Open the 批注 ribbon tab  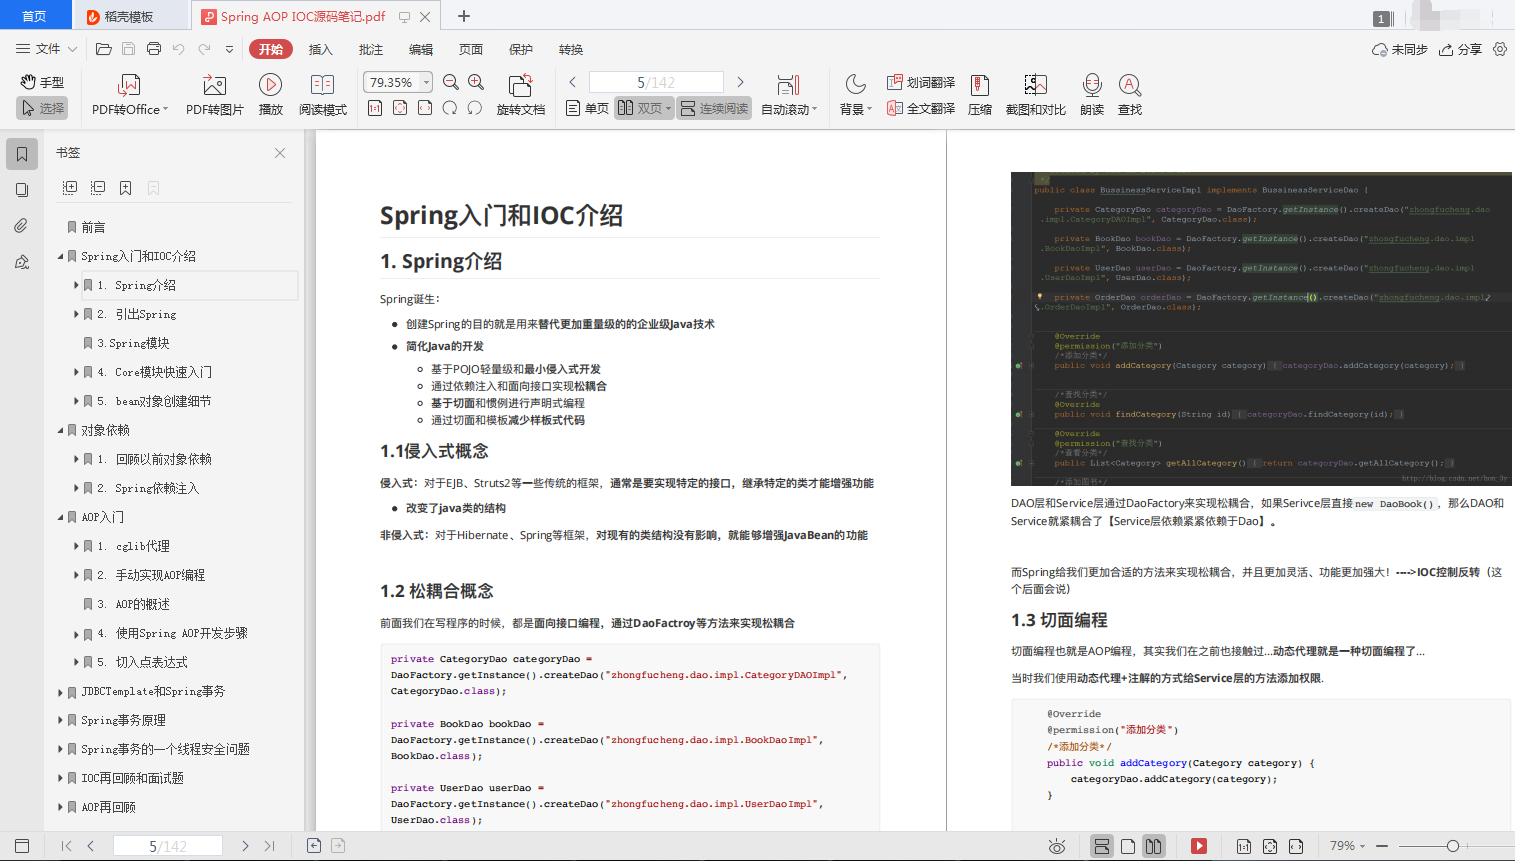click(370, 49)
